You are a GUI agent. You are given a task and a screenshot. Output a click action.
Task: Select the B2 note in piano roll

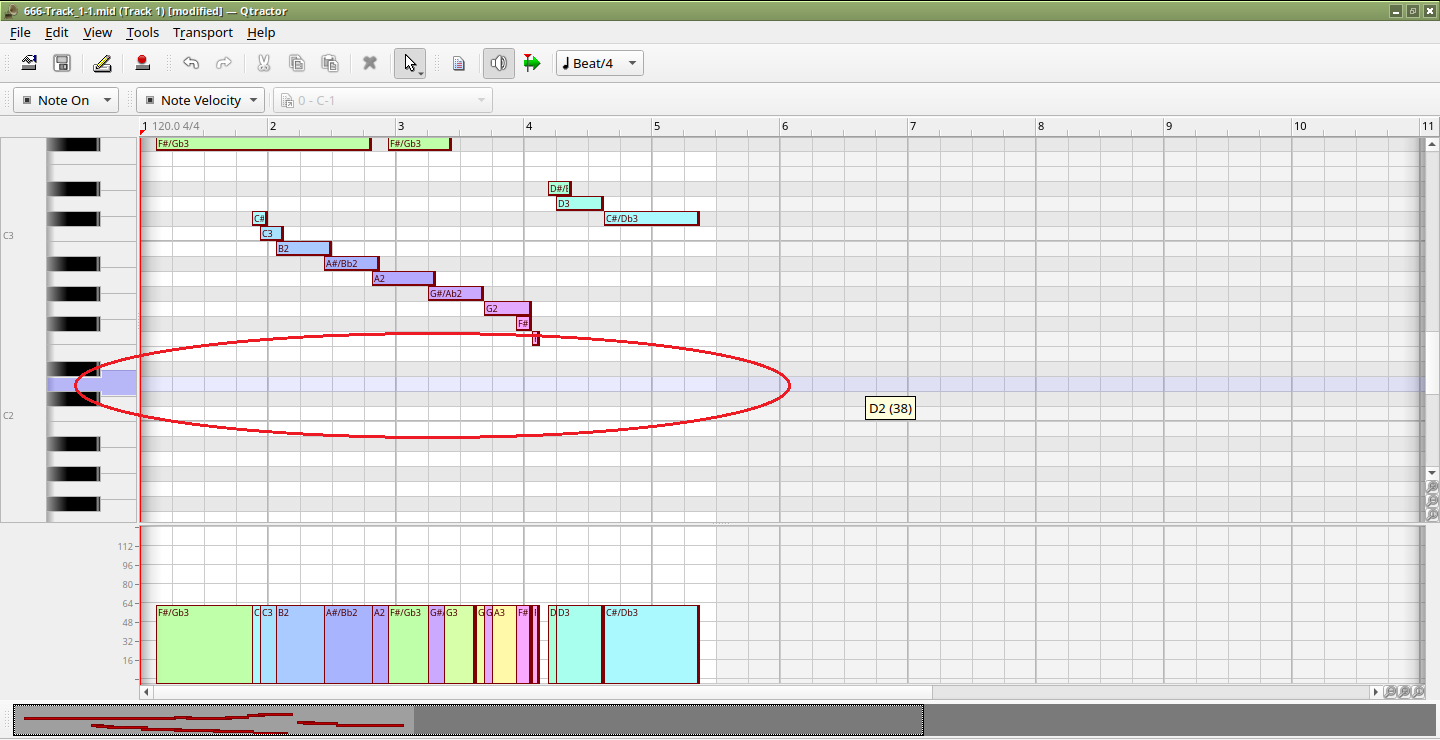[304, 248]
